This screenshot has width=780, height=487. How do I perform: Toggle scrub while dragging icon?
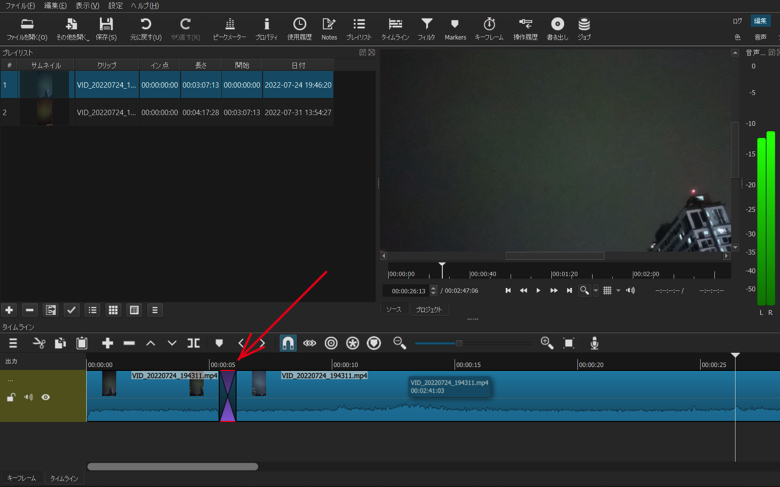309,343
